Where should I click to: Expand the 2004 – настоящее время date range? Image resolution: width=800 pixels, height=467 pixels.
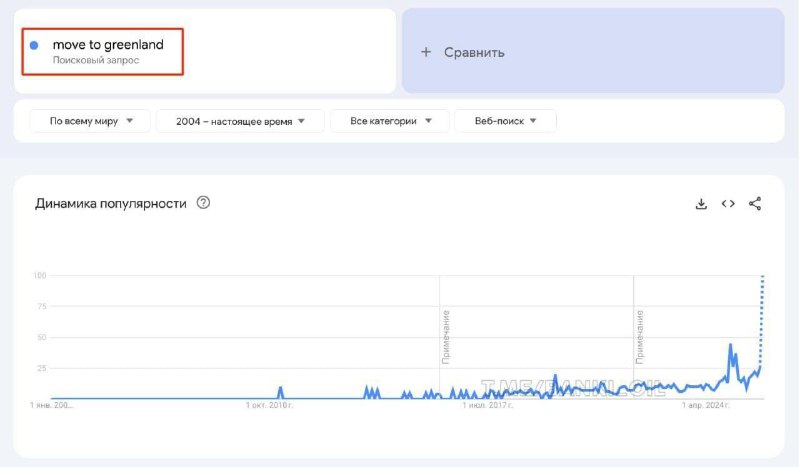tap(240, 121)
